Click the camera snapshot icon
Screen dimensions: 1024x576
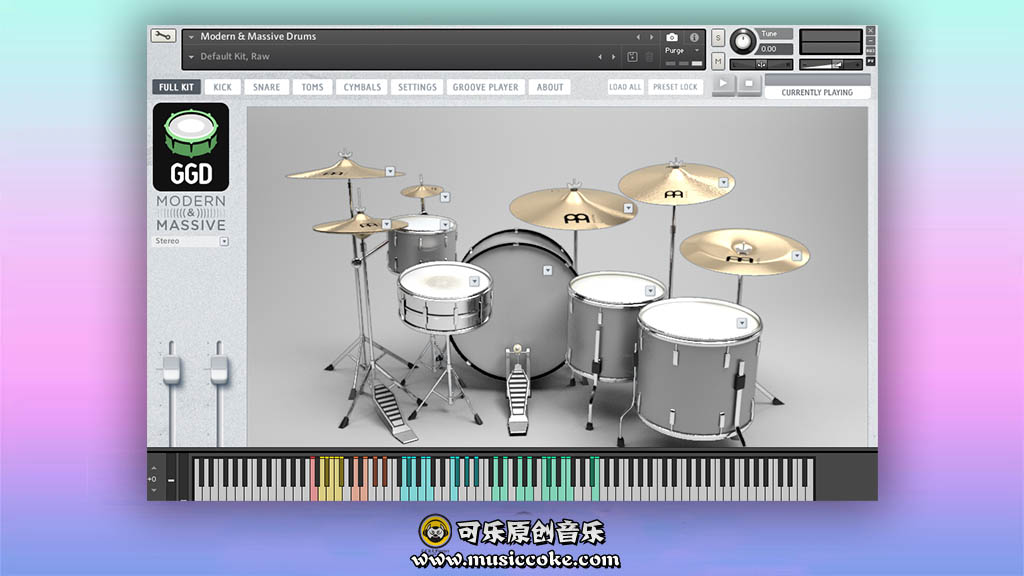tap(672, 37)
